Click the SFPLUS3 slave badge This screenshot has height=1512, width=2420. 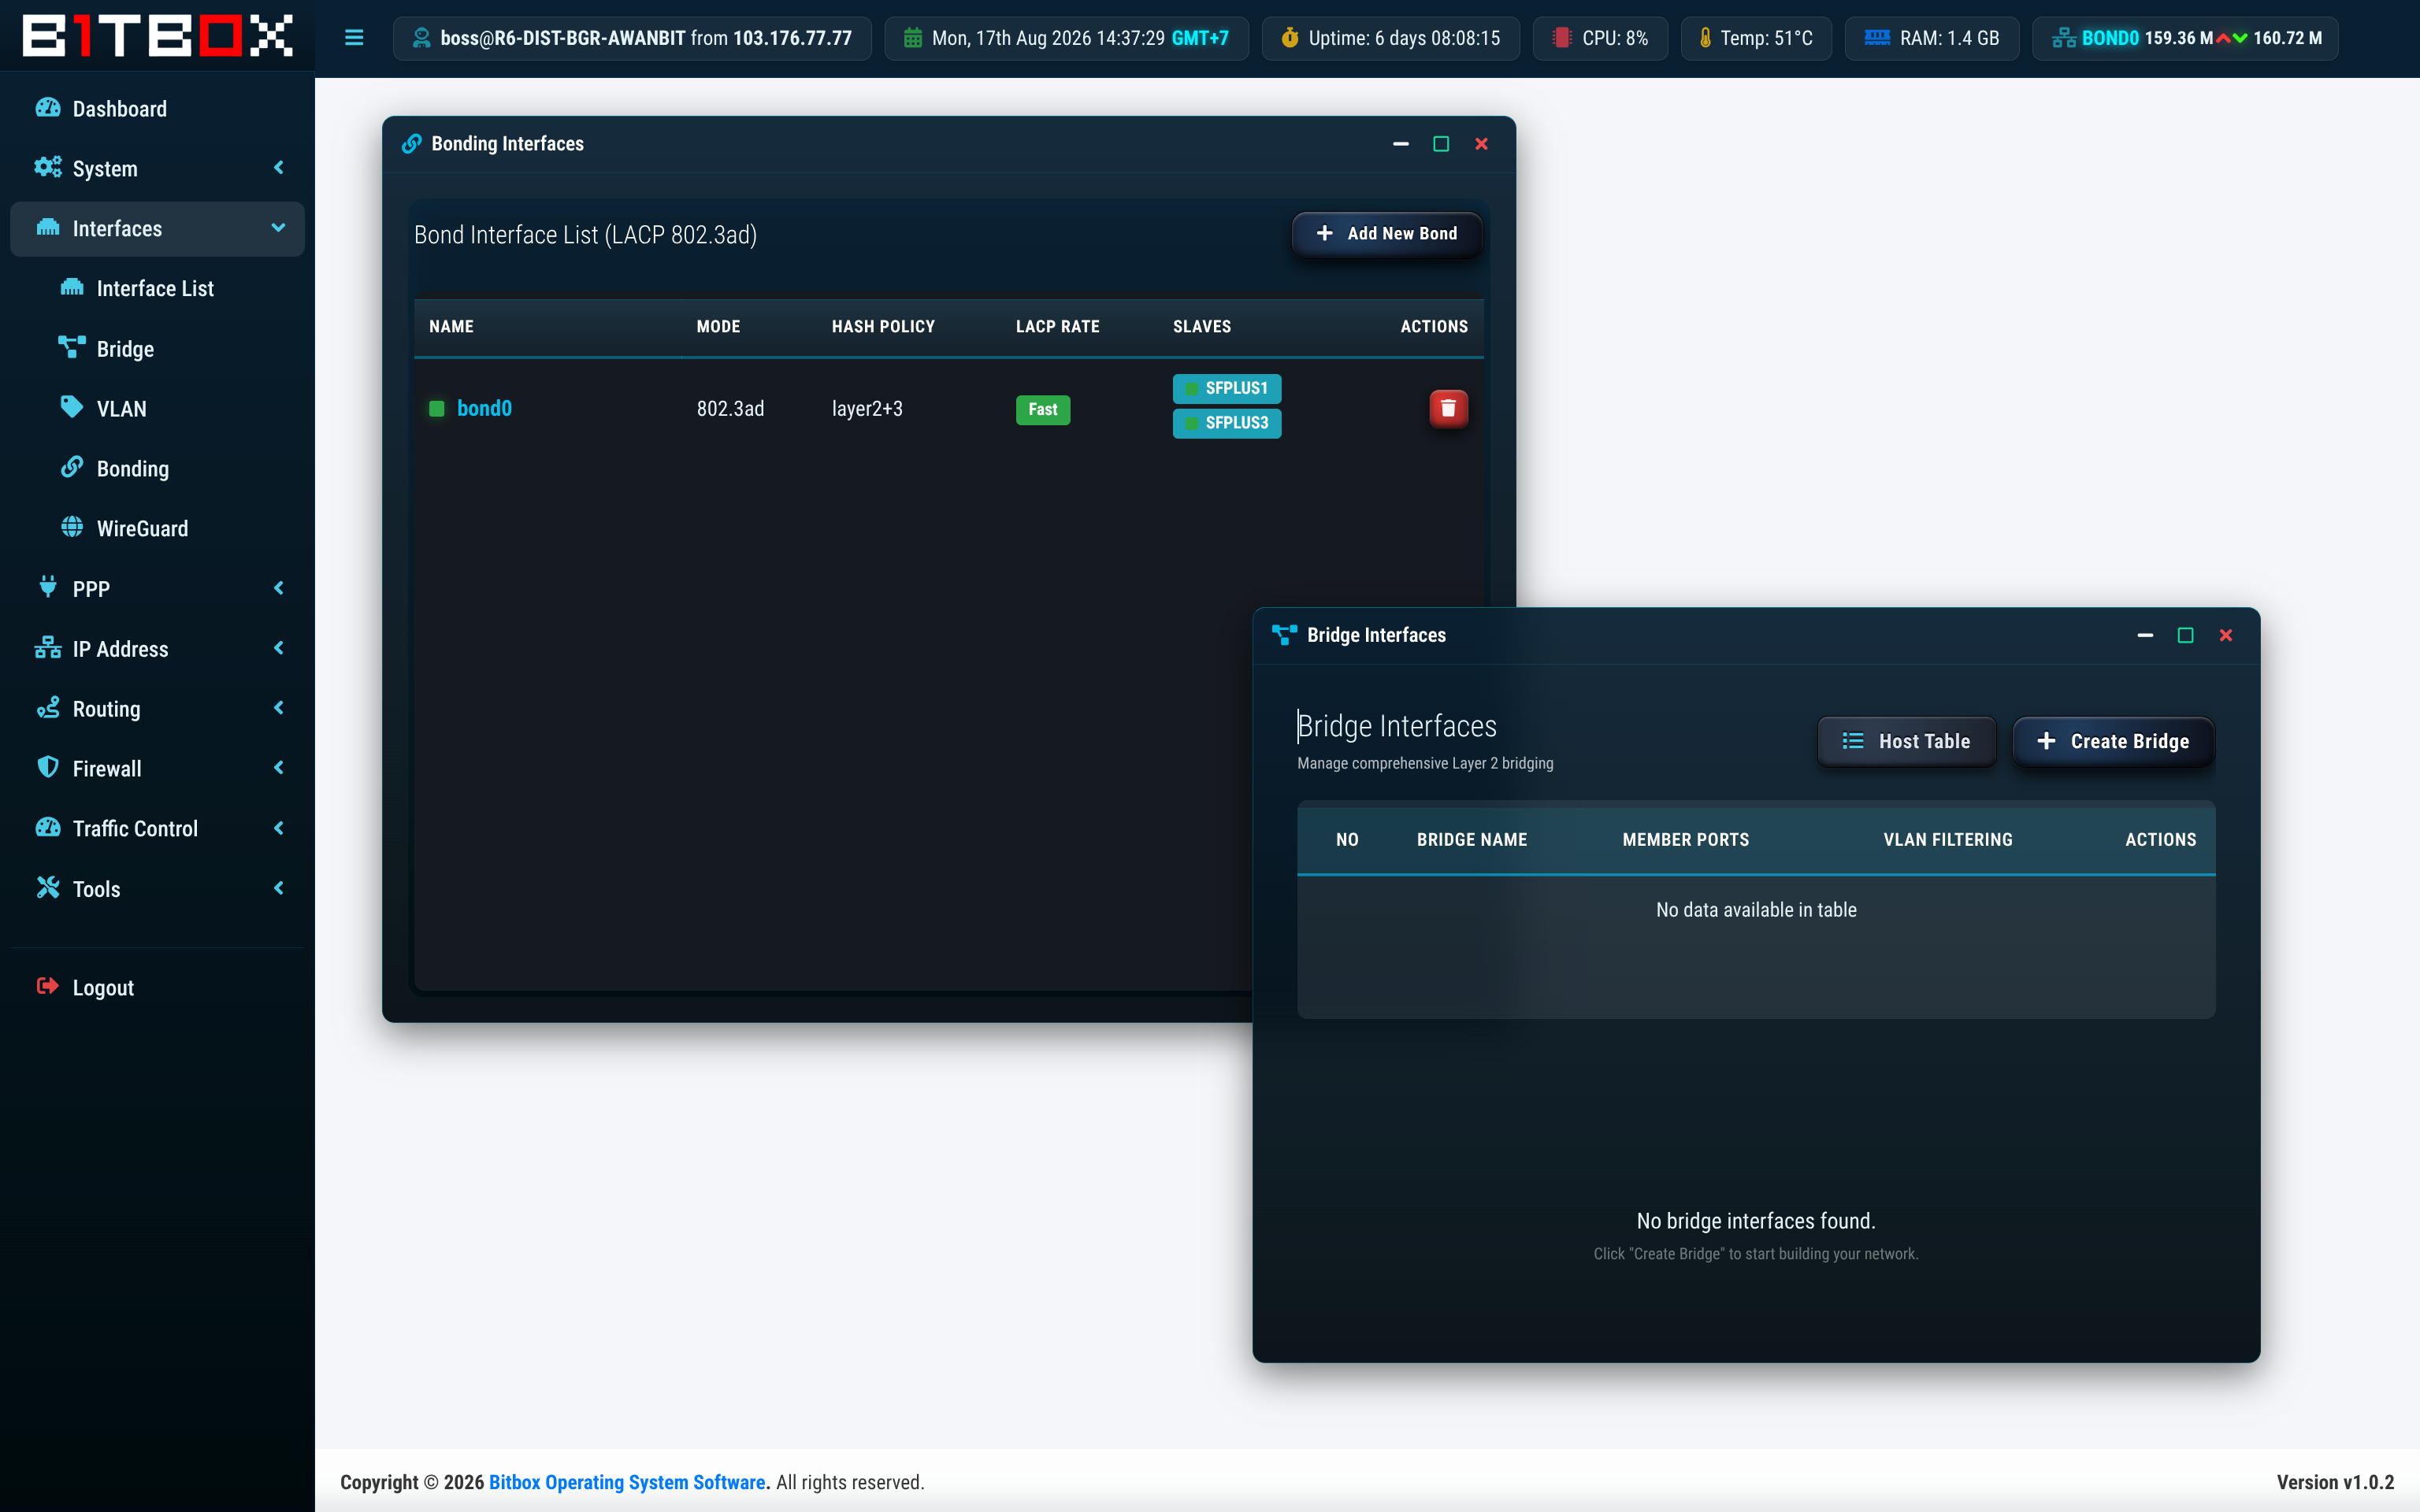coord(1227,423)
